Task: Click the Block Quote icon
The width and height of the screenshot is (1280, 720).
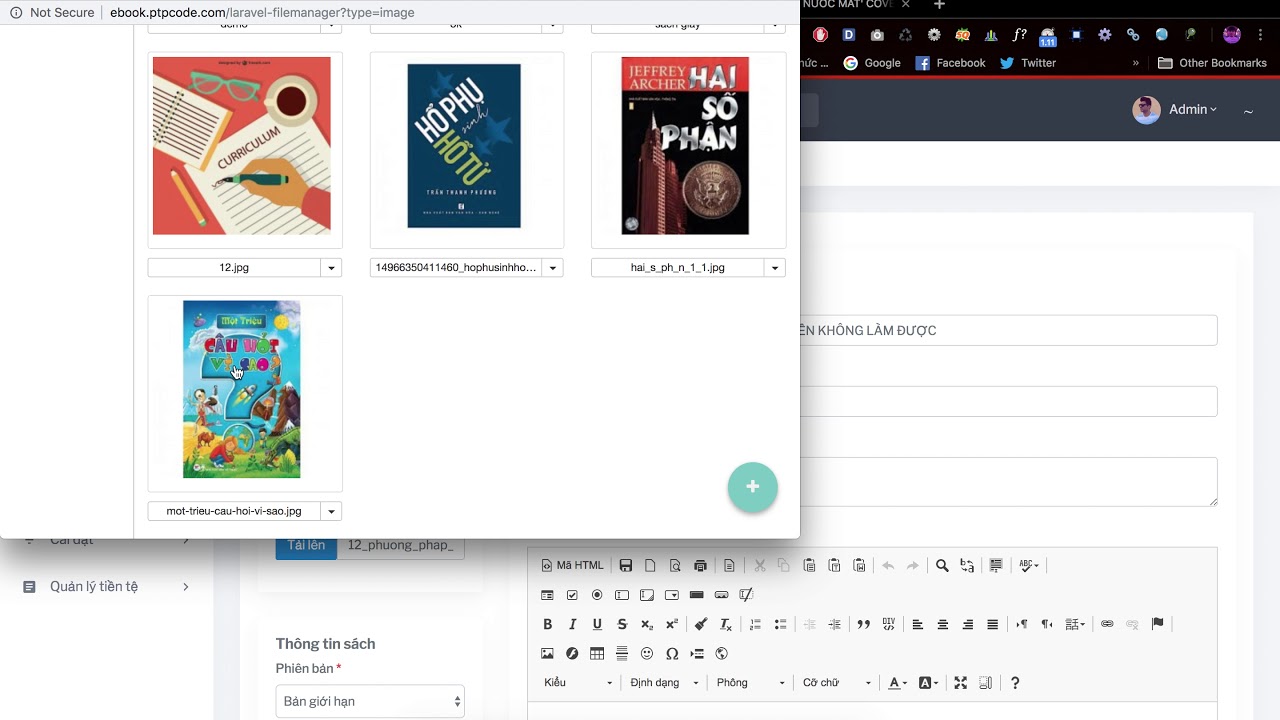Action: pos(864,624)
